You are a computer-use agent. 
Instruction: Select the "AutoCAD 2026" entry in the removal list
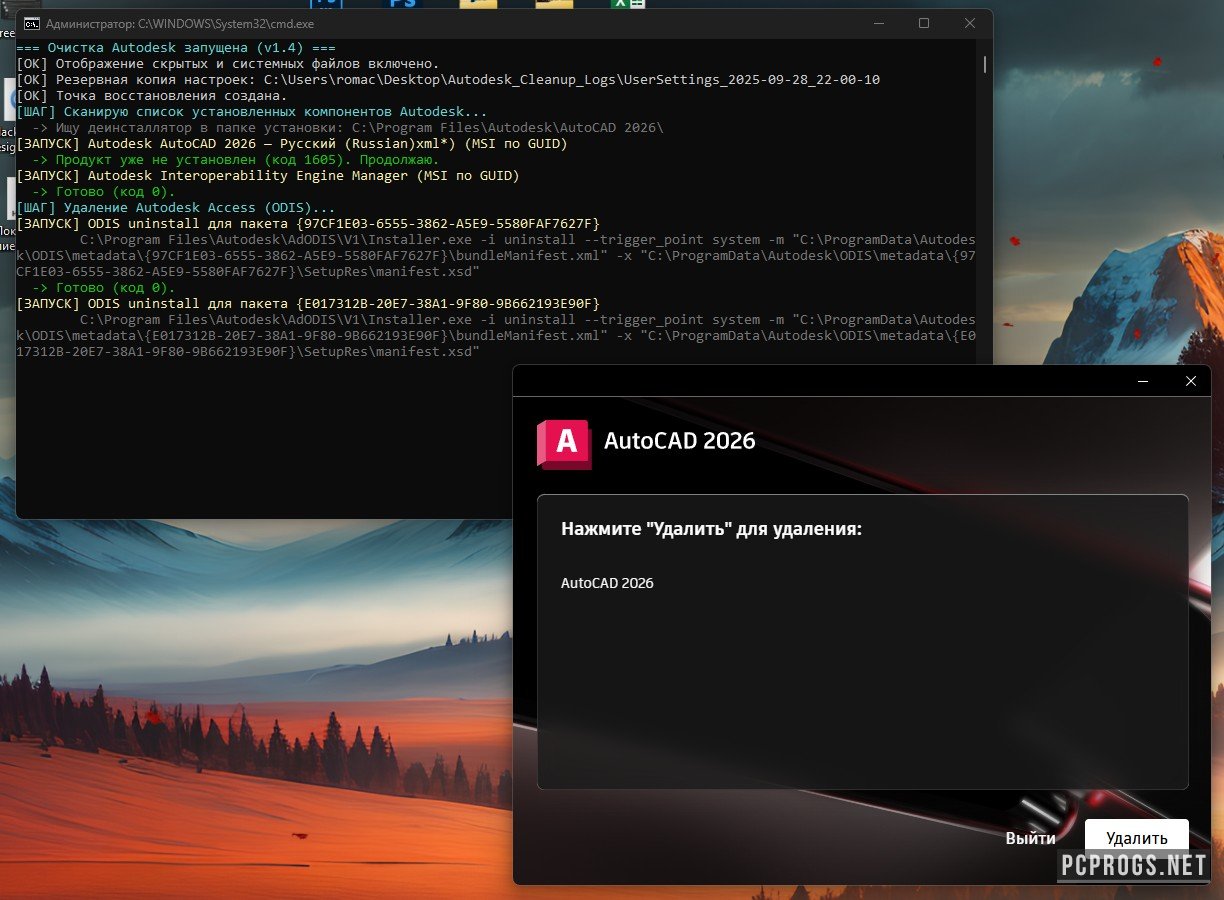tap(607, 583)
